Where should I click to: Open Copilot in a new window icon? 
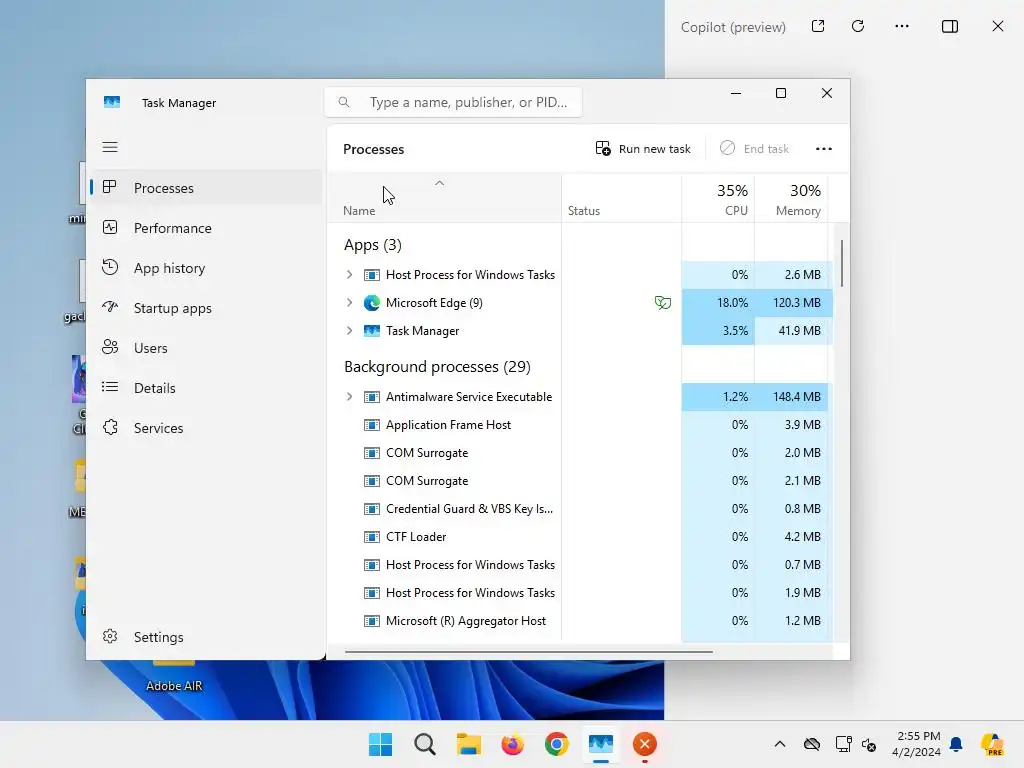[818, 26]
